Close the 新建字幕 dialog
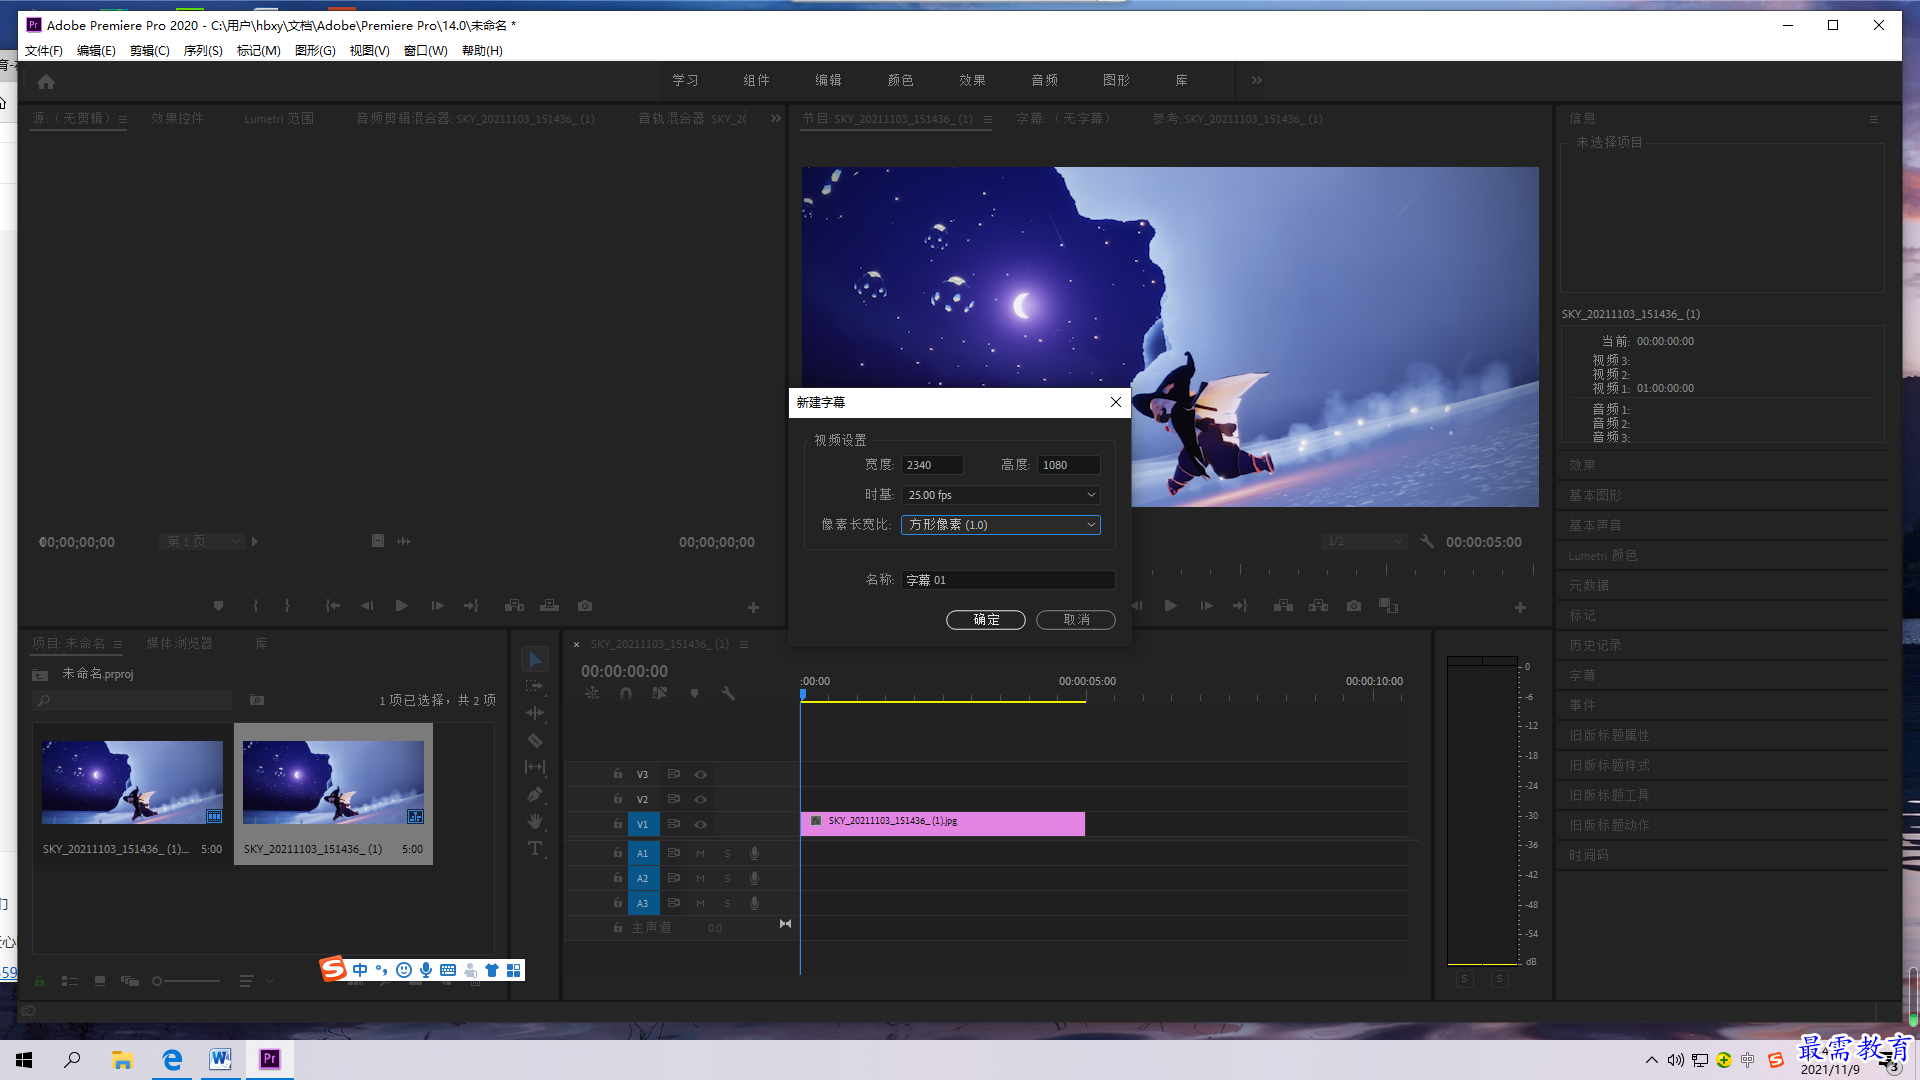The width and height of the screenshot is (1920, 1080). (x=1116, y=402)
